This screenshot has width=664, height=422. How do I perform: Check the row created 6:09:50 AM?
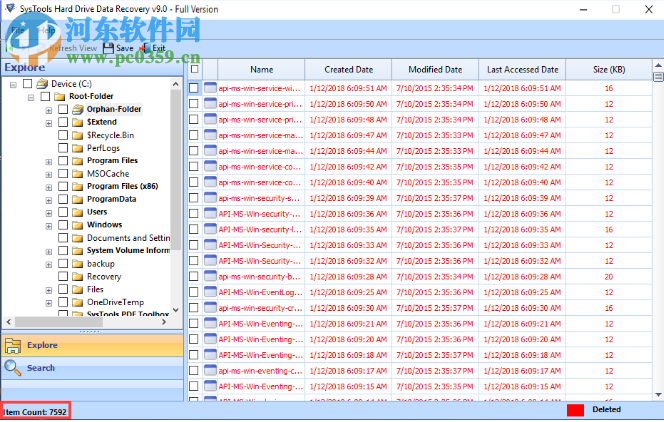(x=194, y=104)
